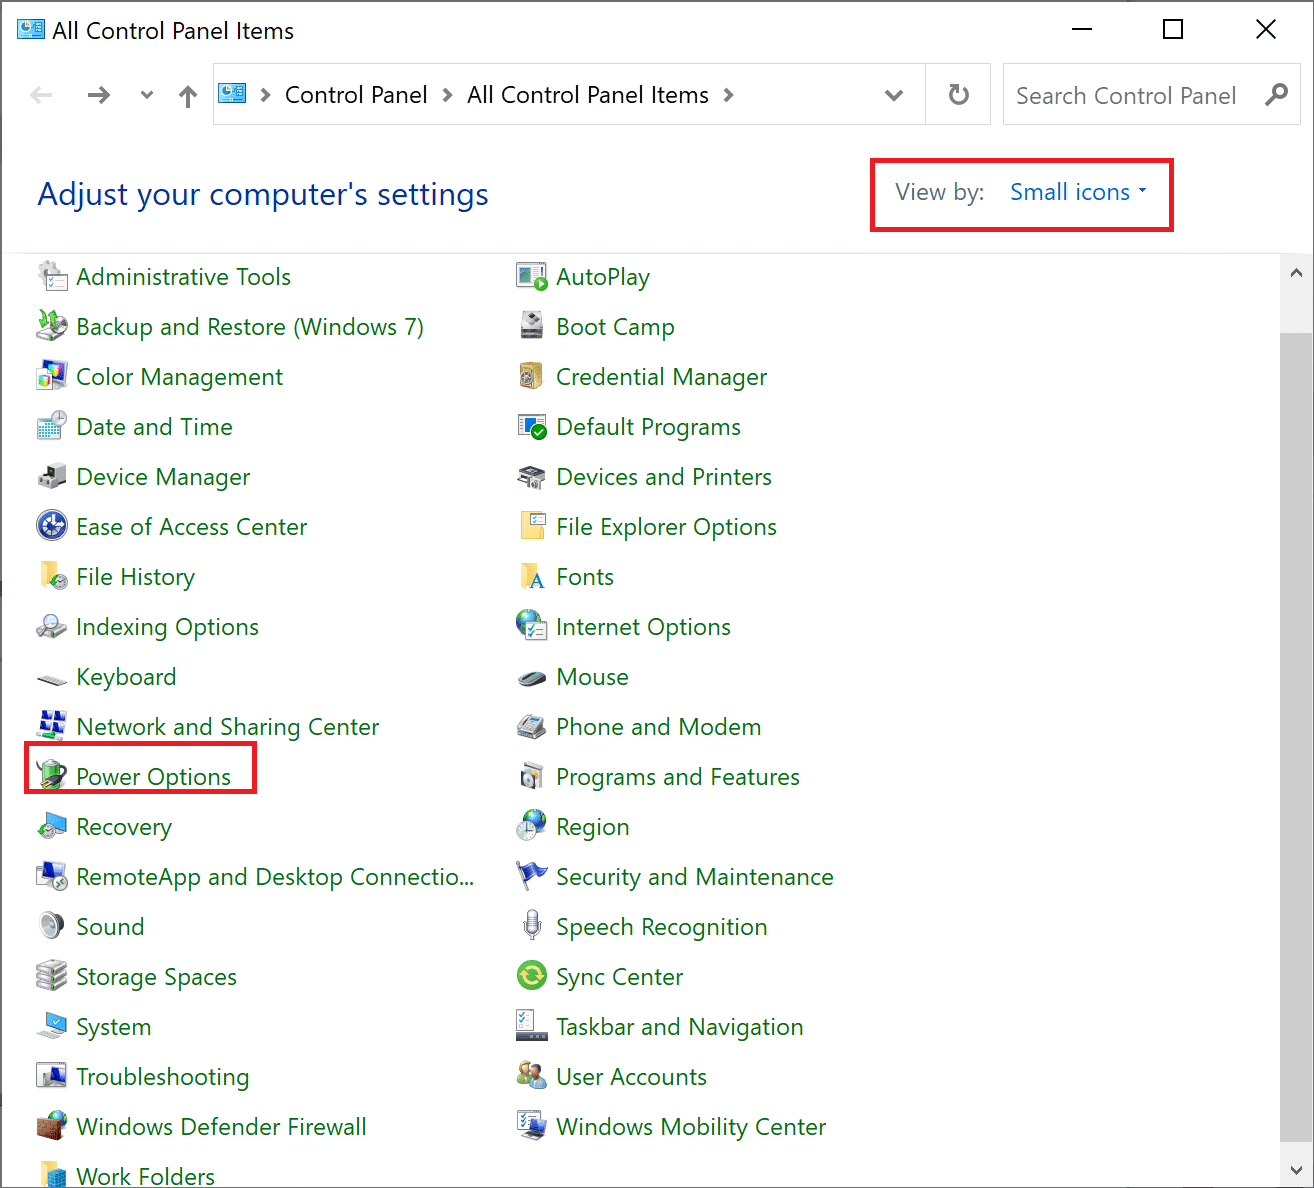This screenshot has height=1188, width=1314.
Task: Click the File History icon
Action: [52, 576]
